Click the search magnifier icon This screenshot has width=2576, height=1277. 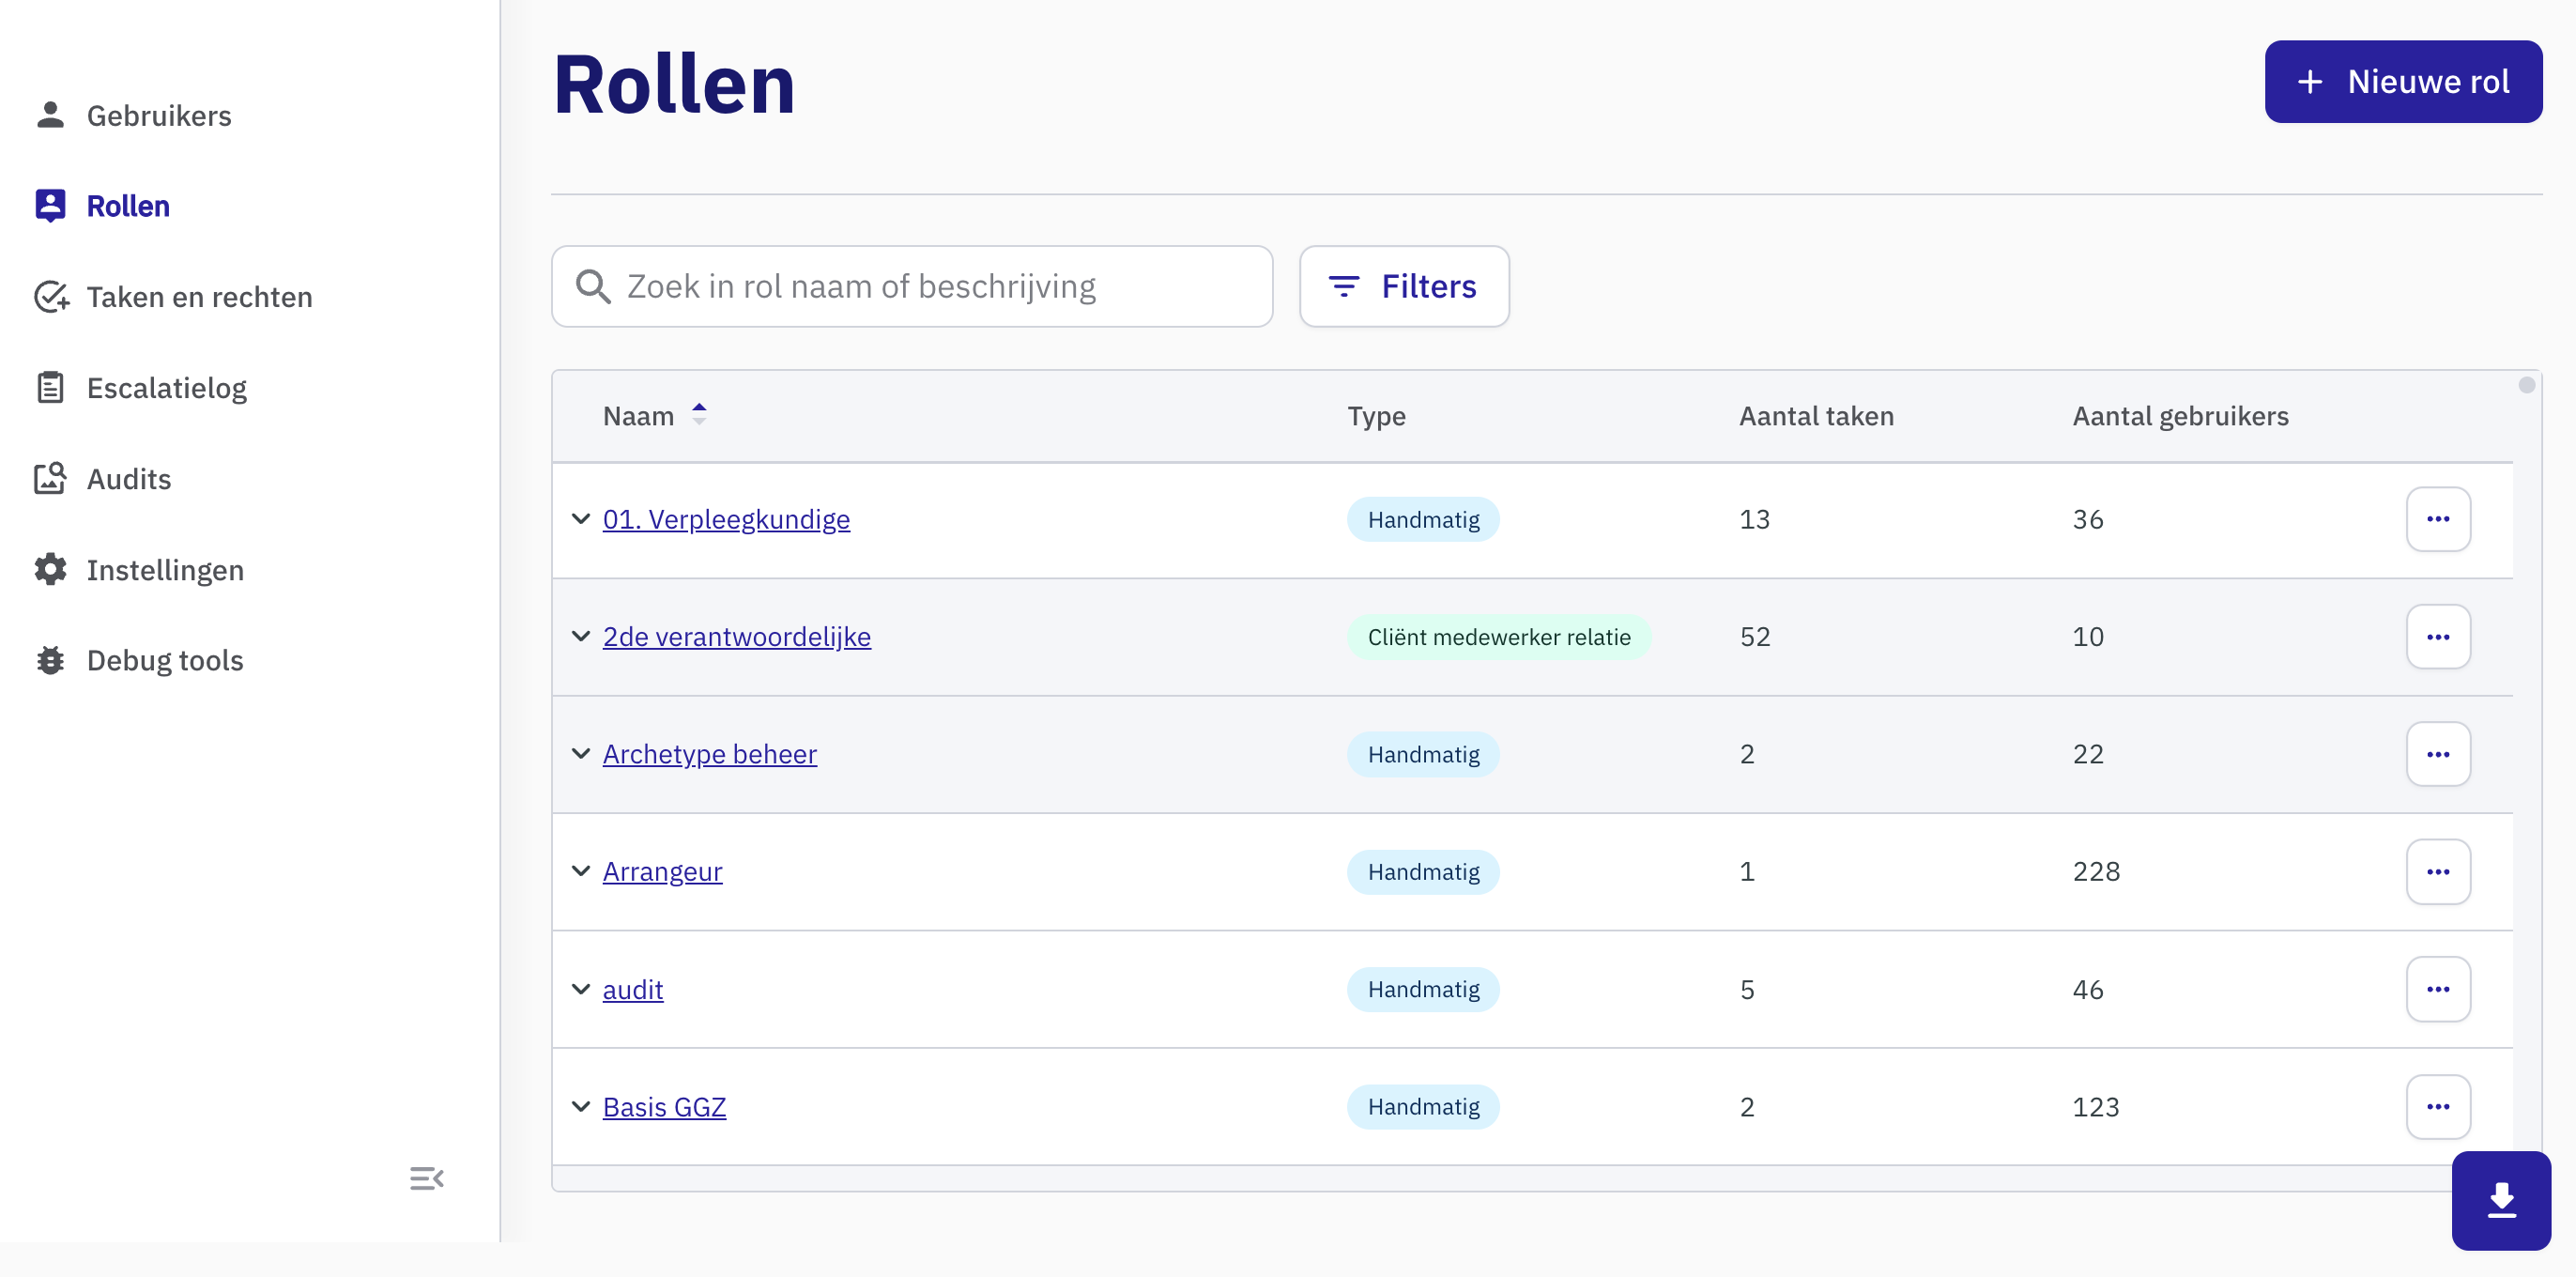(x=593, y=286)
